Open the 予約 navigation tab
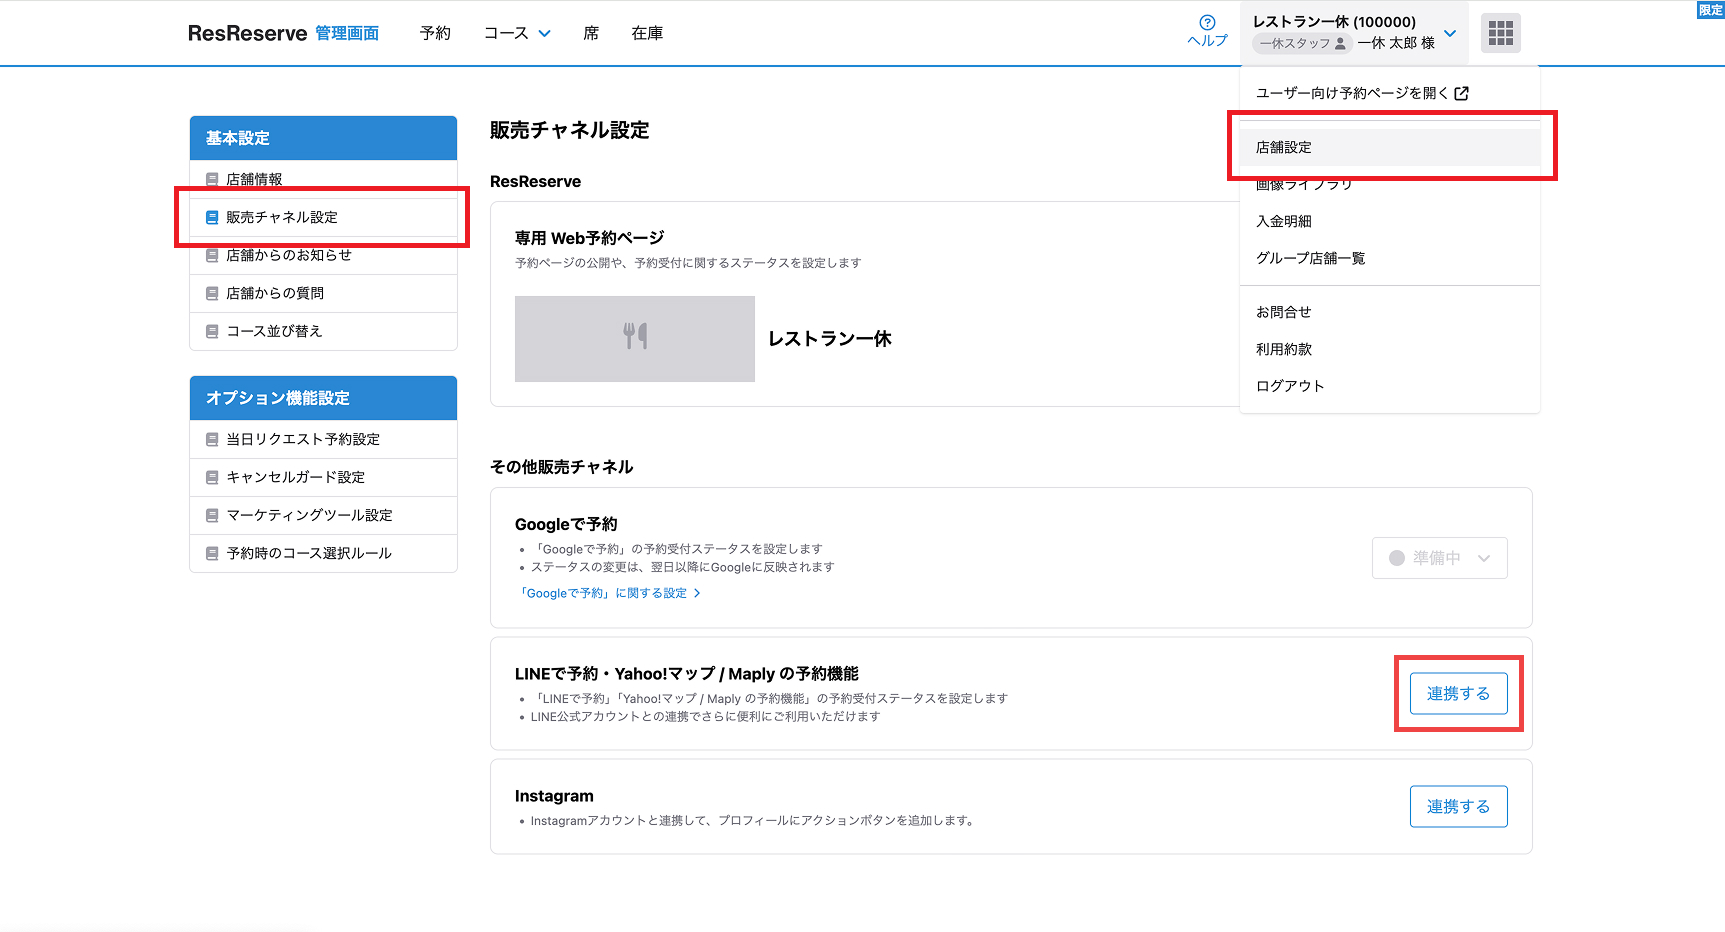Image resolution: width=1725 pixels, height=932 pixels. (435, 33)
